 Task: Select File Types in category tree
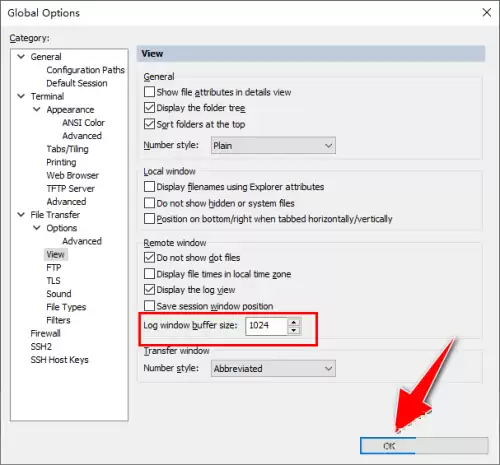[66, 307]
